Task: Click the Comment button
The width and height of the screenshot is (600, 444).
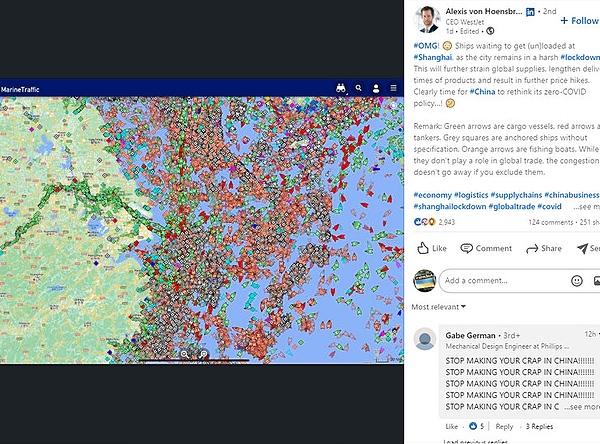Action: (x=486, y=248)
